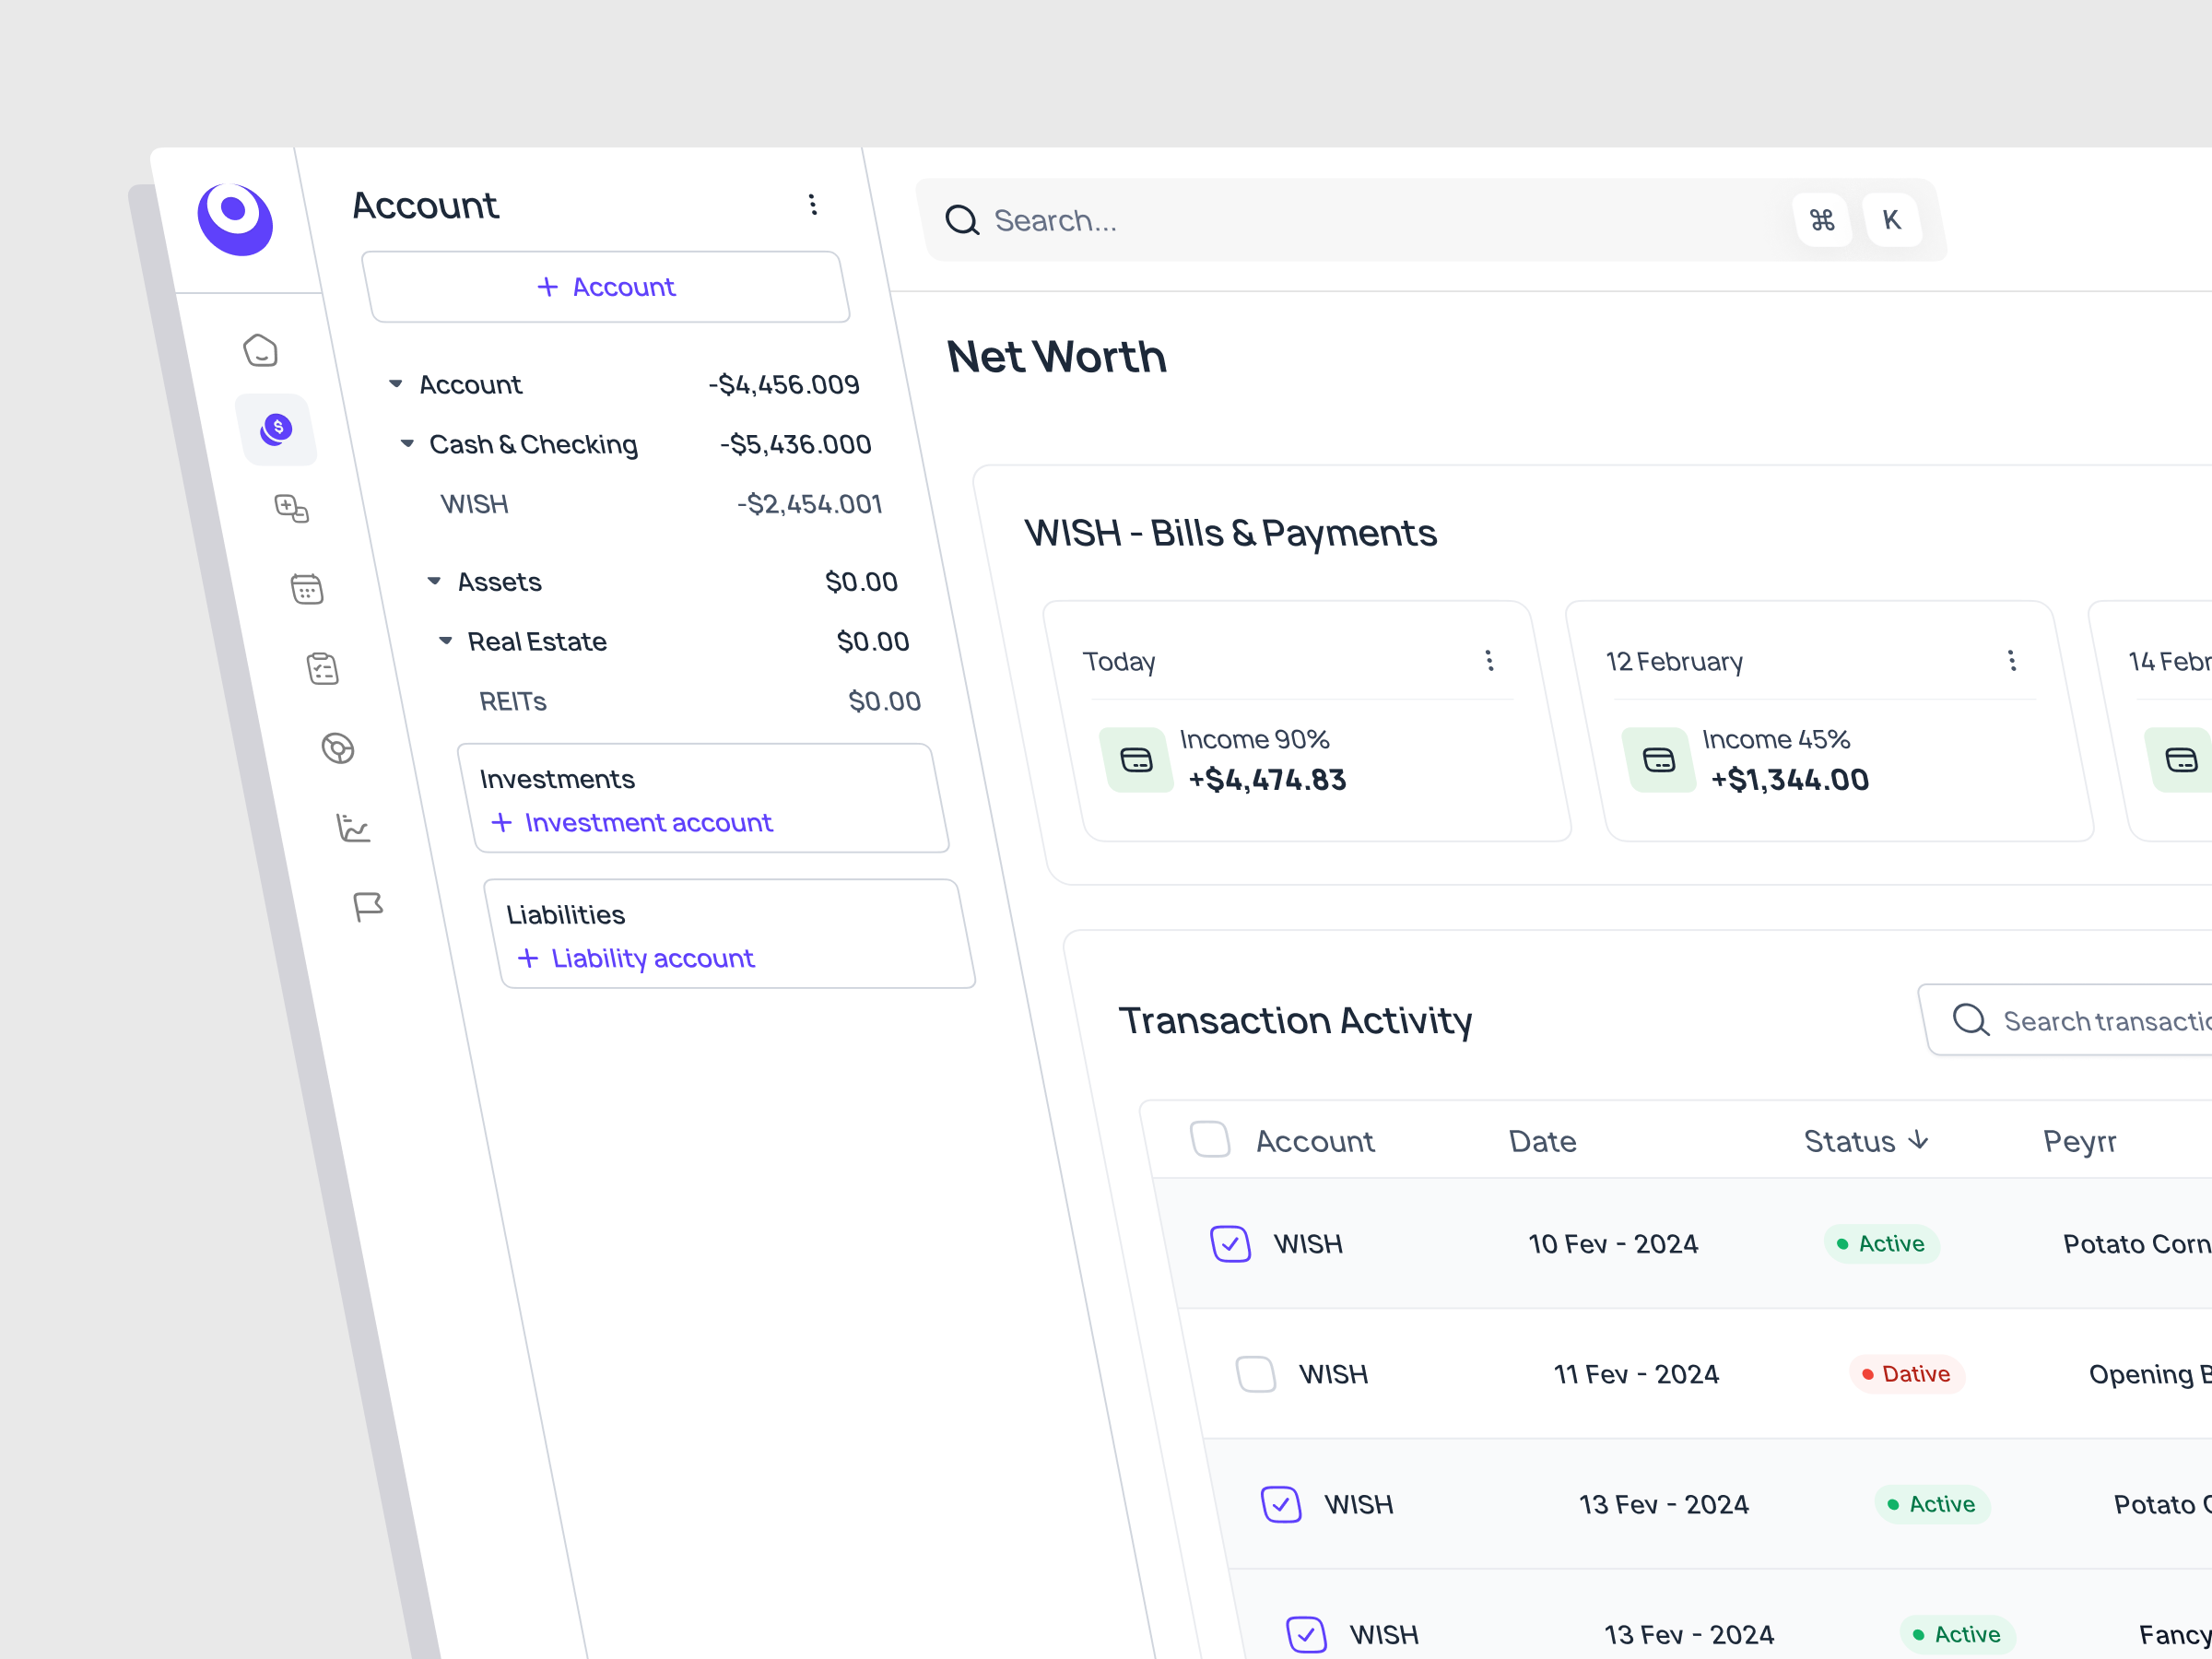Click the Today card title
Screen dimensions: 2212x1659
pyautogui.click(x=1119, y=662)
